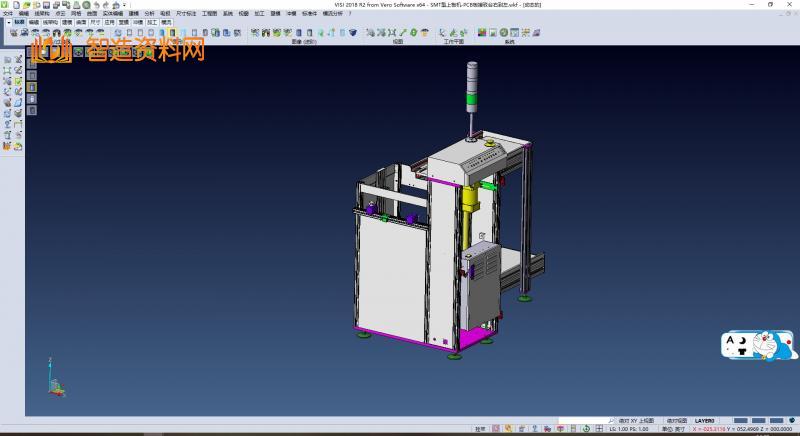Switch to the 标准 toolbar tab
The image size is (800, 436).
coord(19,20)
